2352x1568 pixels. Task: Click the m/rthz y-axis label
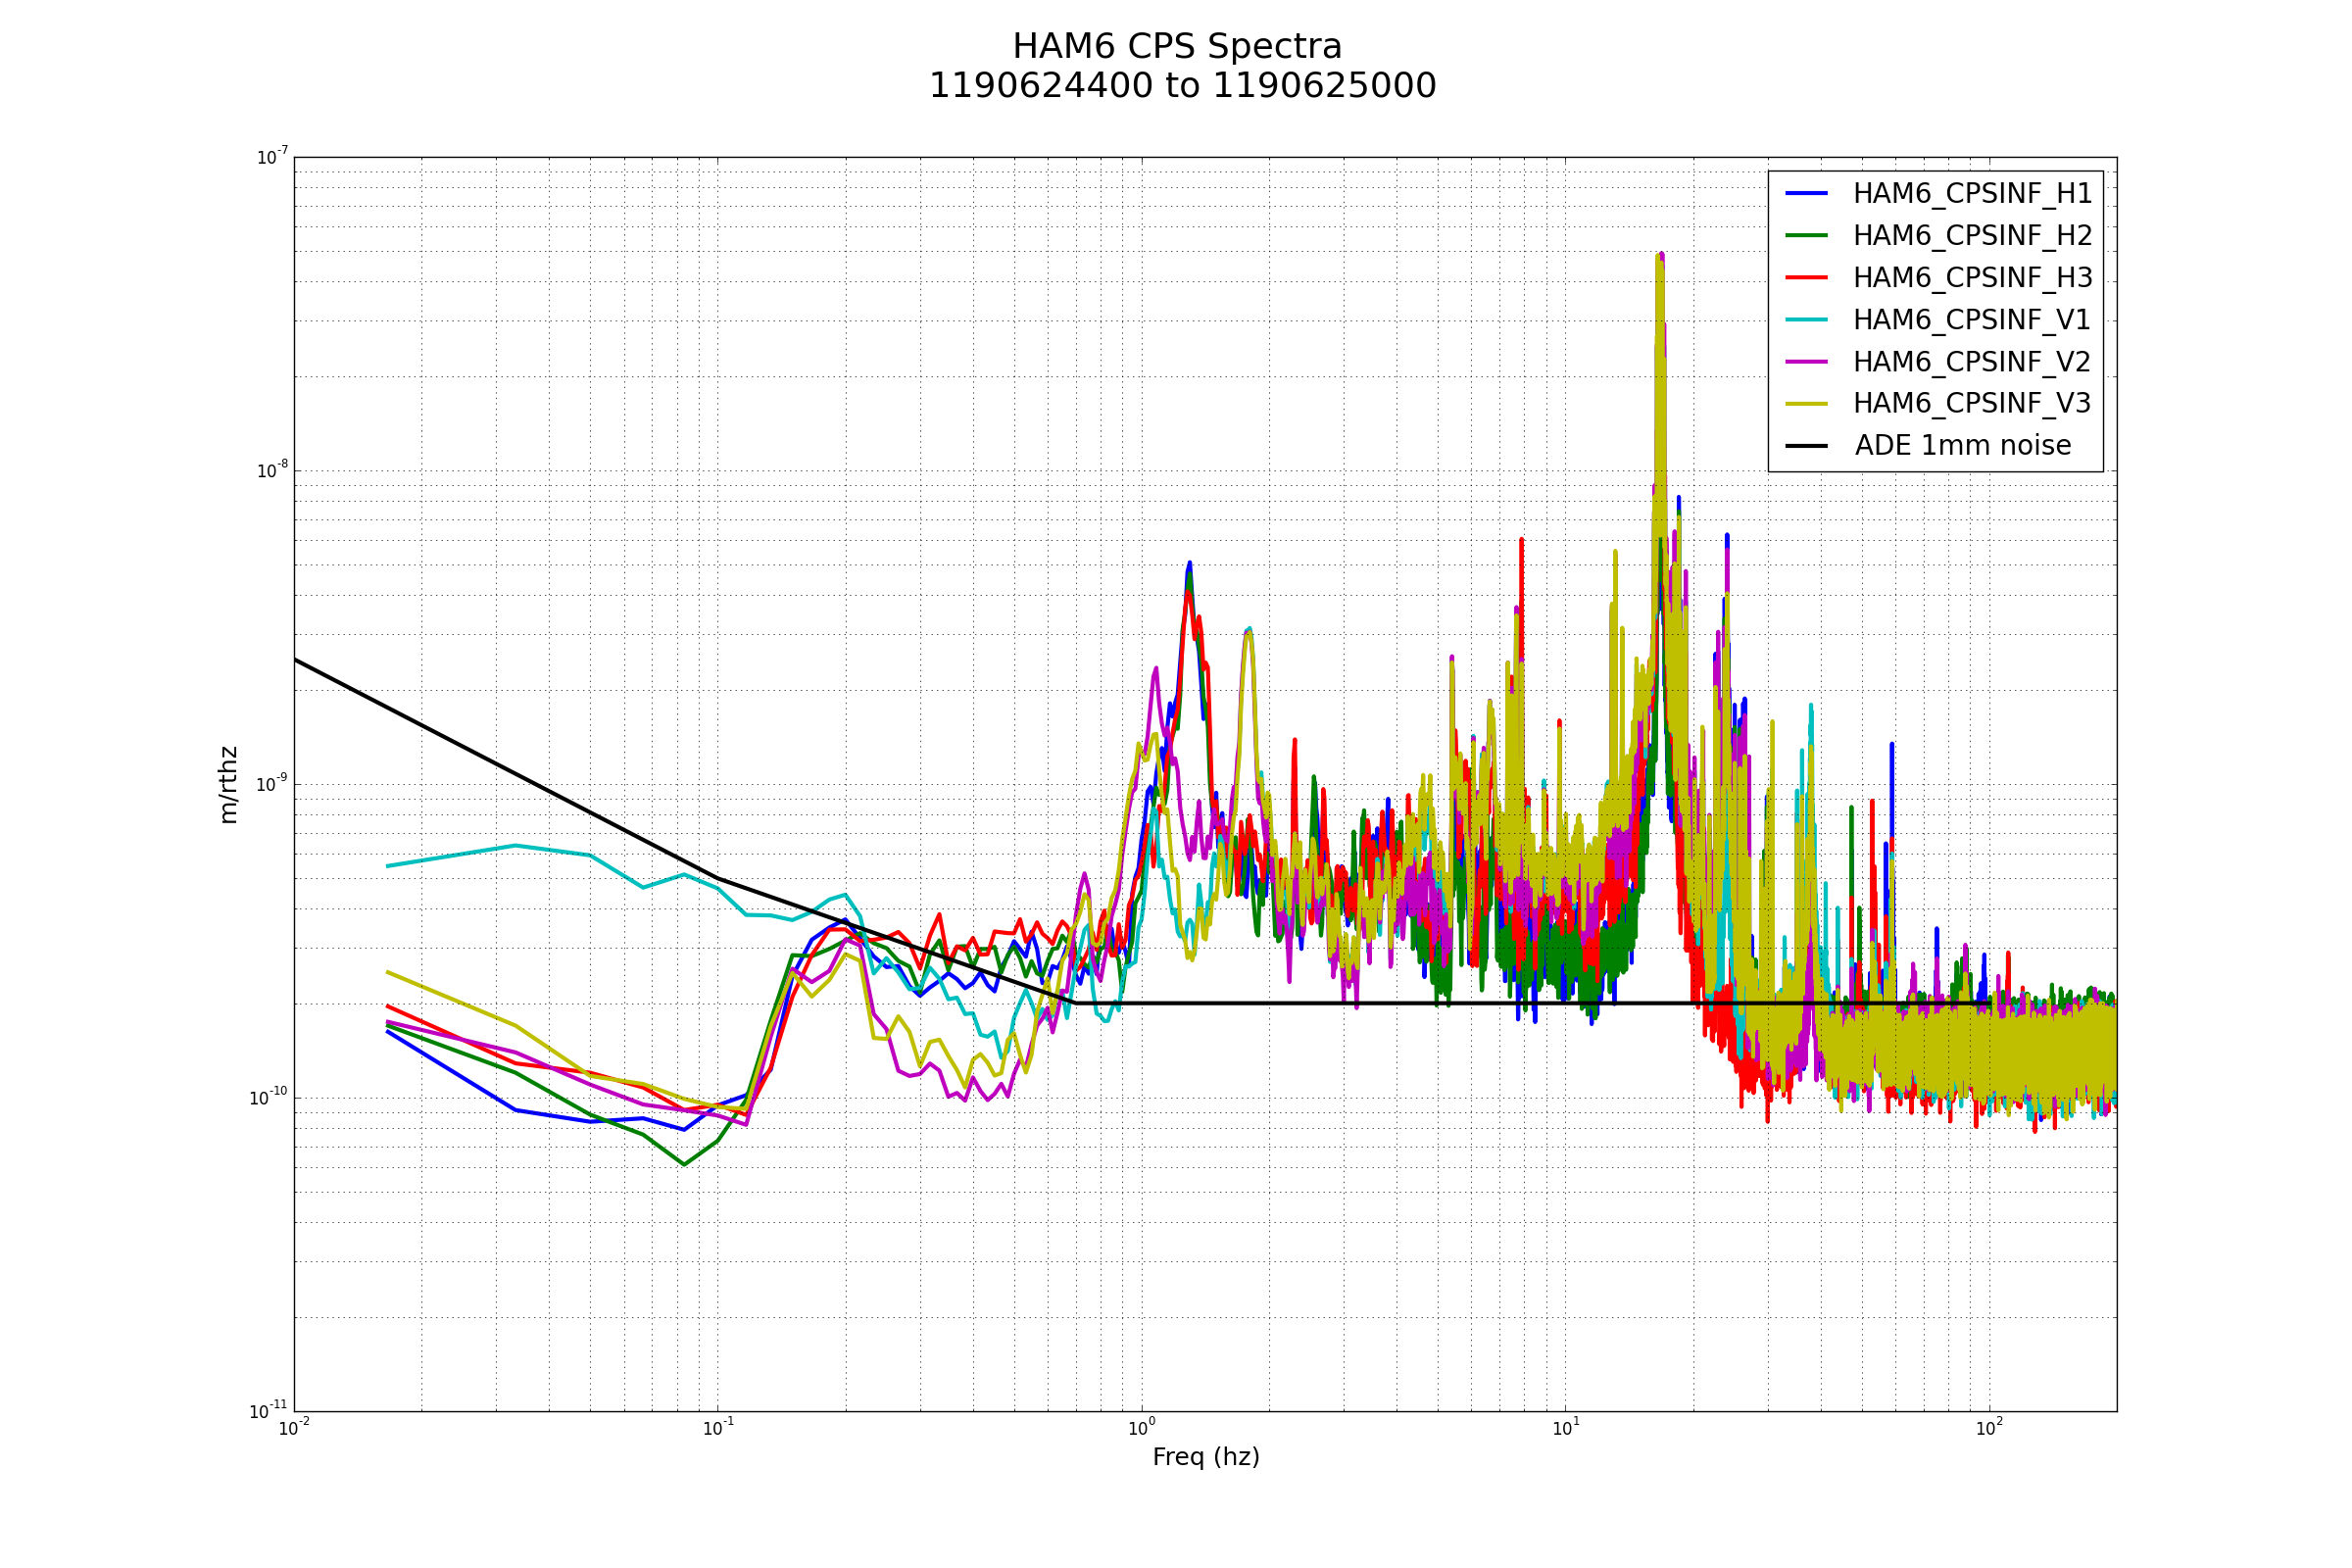click(x=228, y=785)
